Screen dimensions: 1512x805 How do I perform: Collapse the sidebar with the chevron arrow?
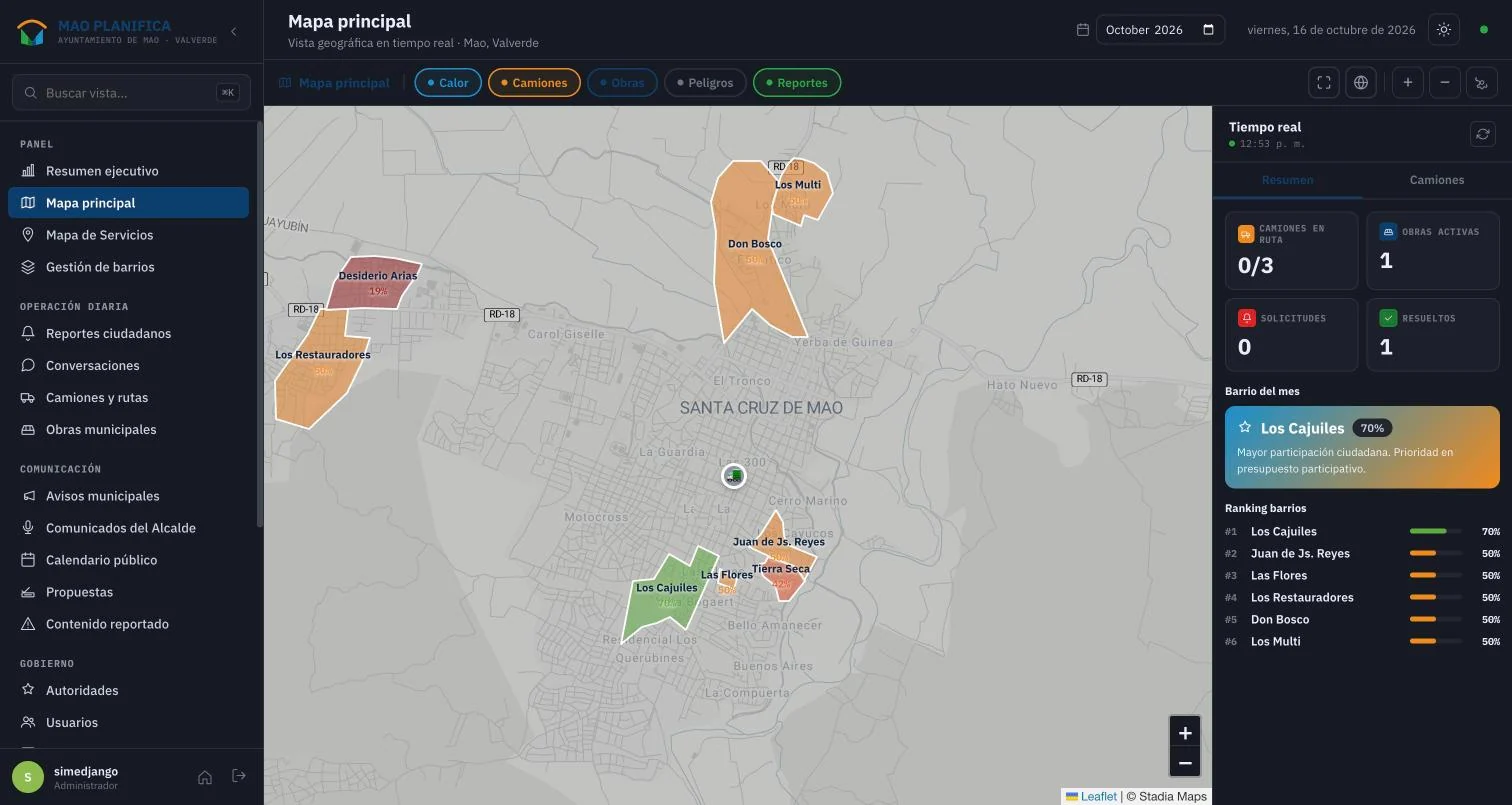pyautogui.click(x=234, y=31)
